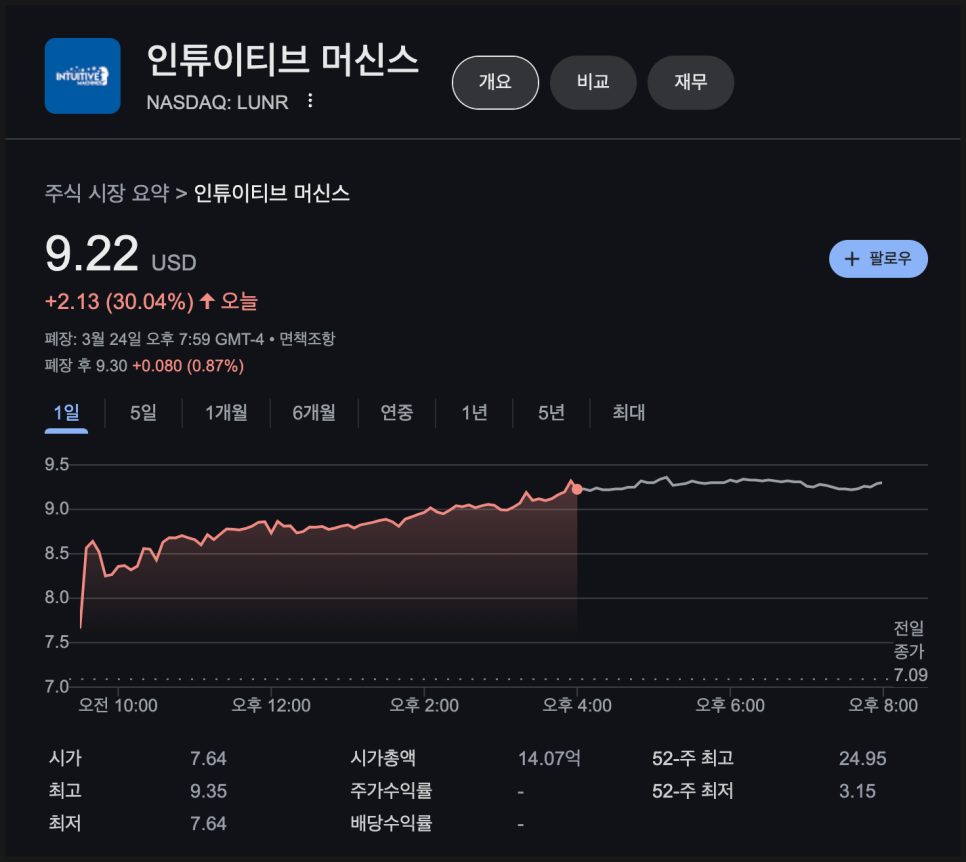The height and width of the screenshot is (862, 966).
Task: Show the 1년 chart range
Action: [x=474, y=413]
